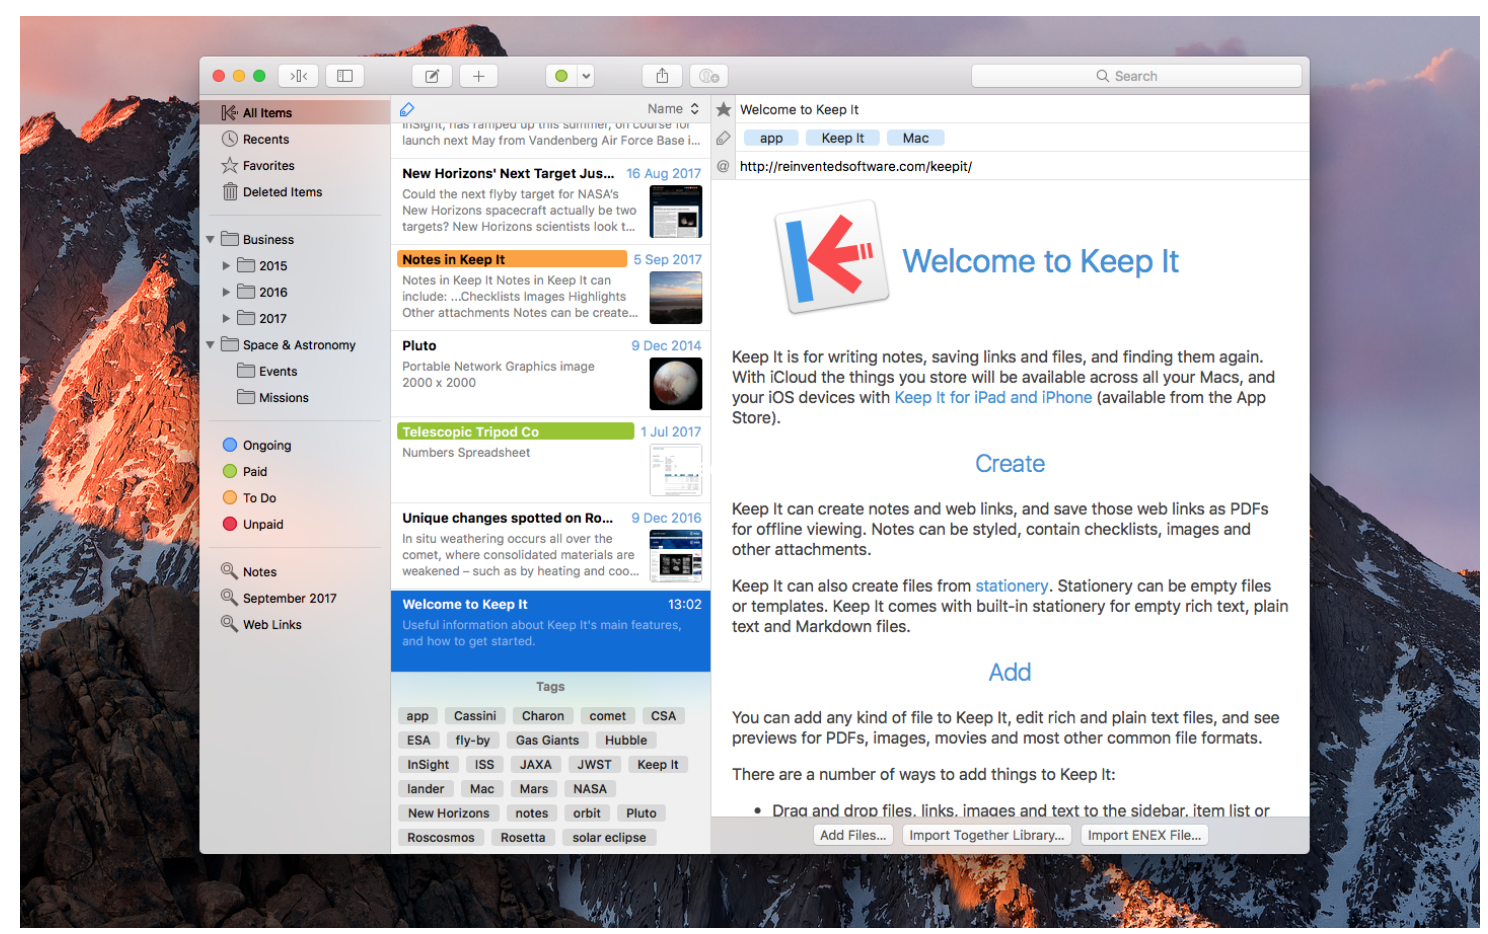Click the plus add item button

[478, 76]
